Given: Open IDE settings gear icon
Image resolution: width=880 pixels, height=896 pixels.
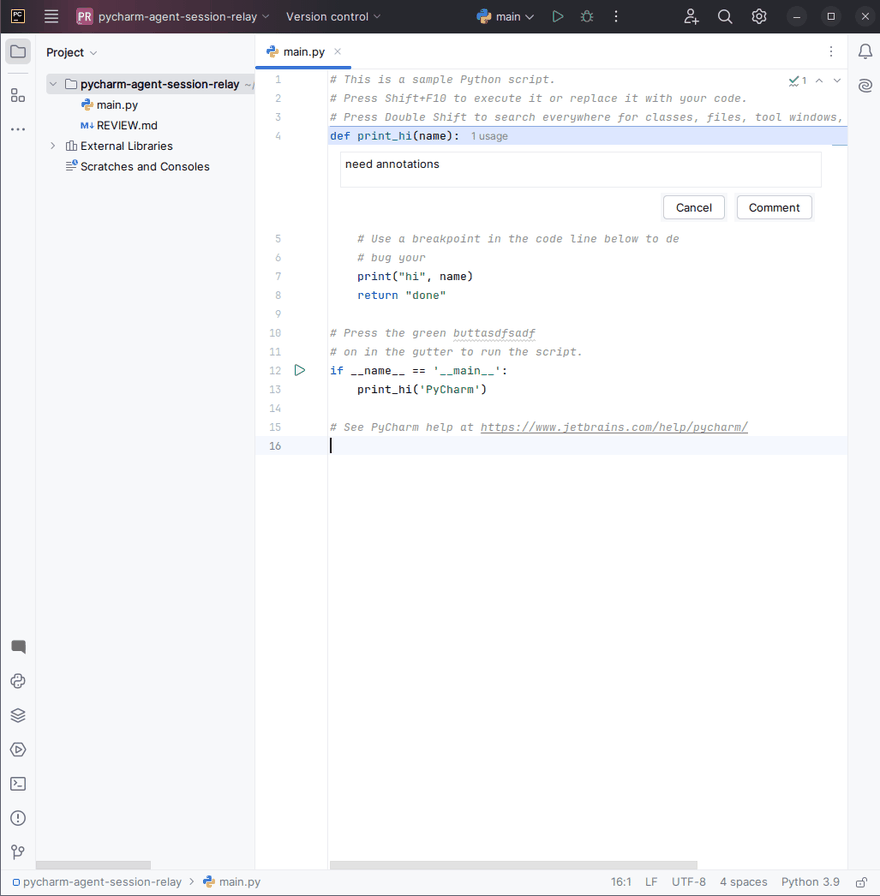Looking at the screenshot, I should [x=758, y=17].
